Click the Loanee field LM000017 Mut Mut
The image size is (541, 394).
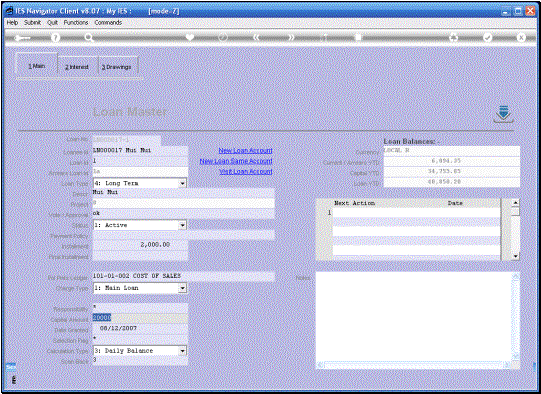click(x=140, y=151)
